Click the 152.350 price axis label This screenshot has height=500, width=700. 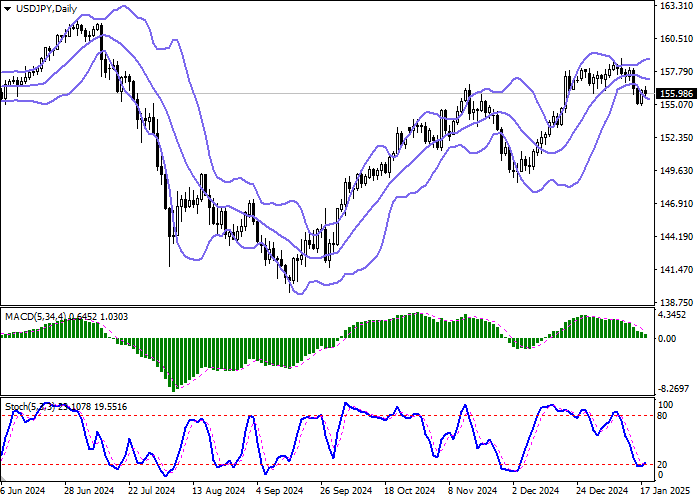coord(678,137)
